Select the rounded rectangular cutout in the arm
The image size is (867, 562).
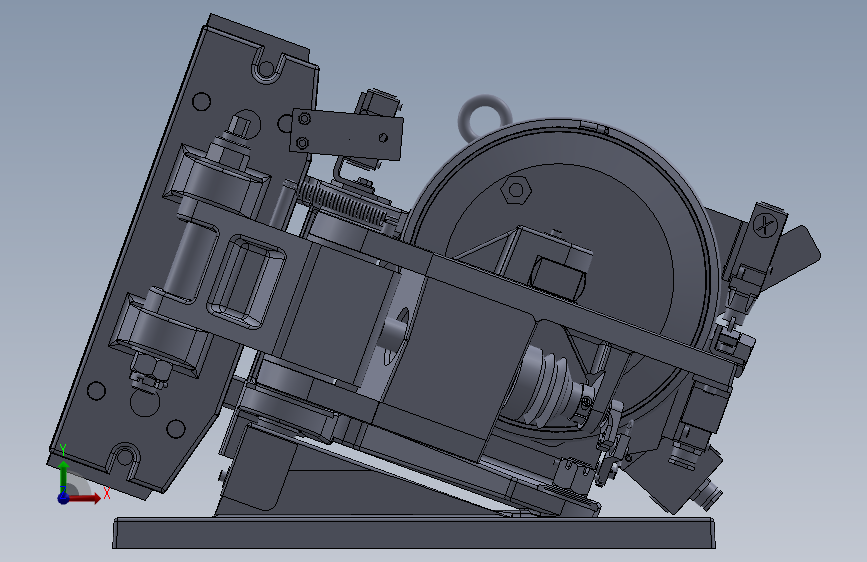(x=246, y=282)
